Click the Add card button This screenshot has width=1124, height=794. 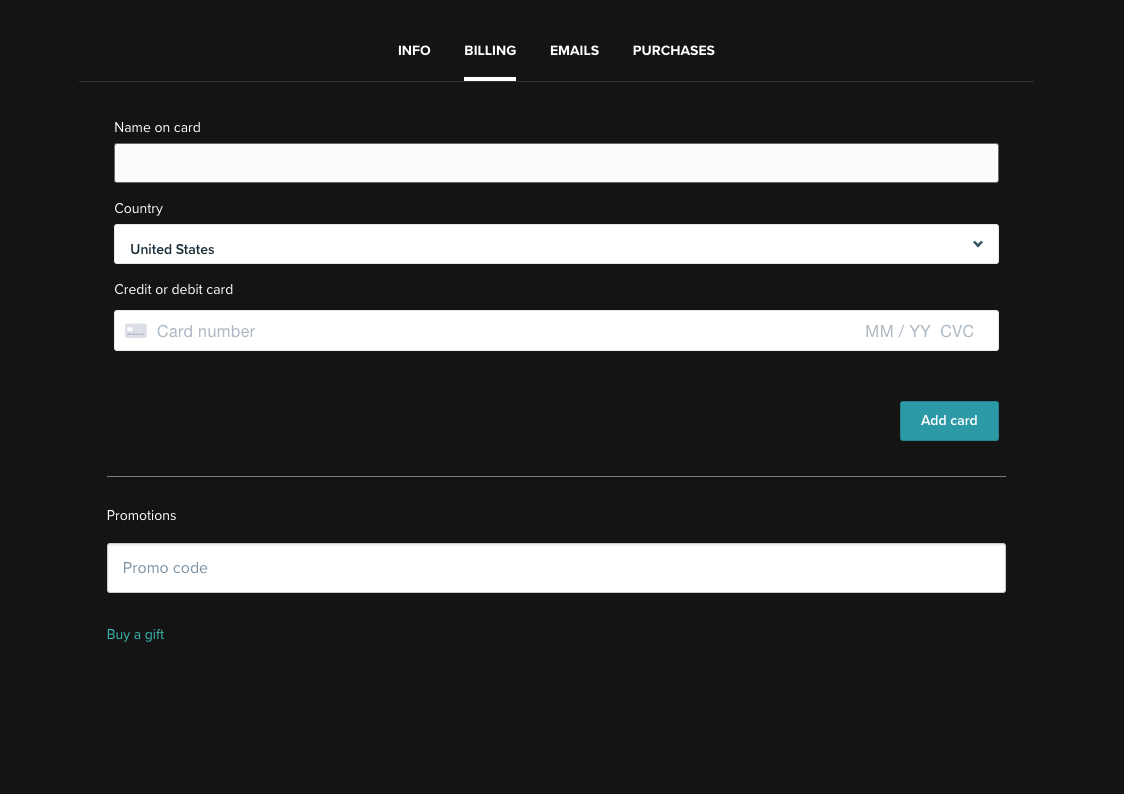948,420
